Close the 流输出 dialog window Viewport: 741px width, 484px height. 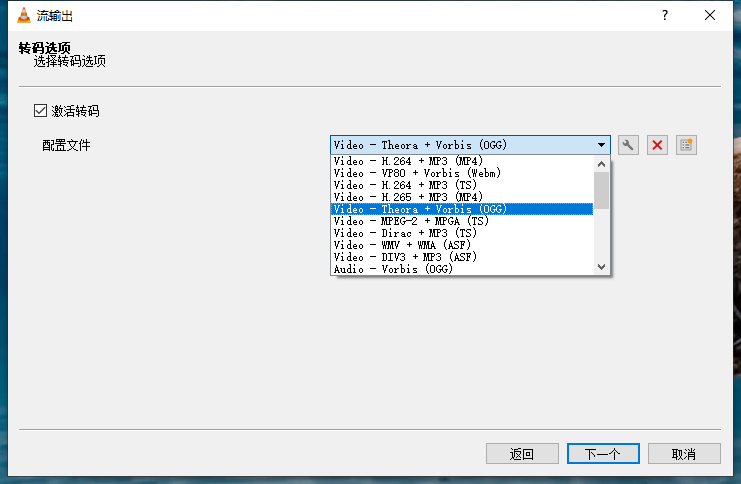point(710,16)
